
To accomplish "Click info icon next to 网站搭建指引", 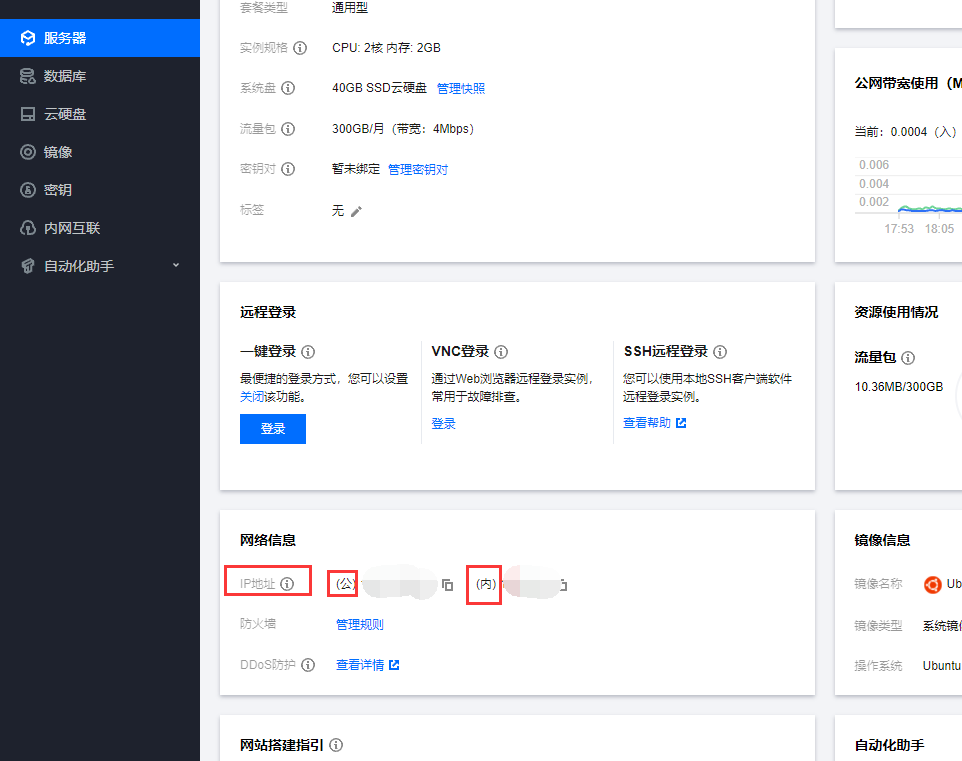I will point(336,745).
